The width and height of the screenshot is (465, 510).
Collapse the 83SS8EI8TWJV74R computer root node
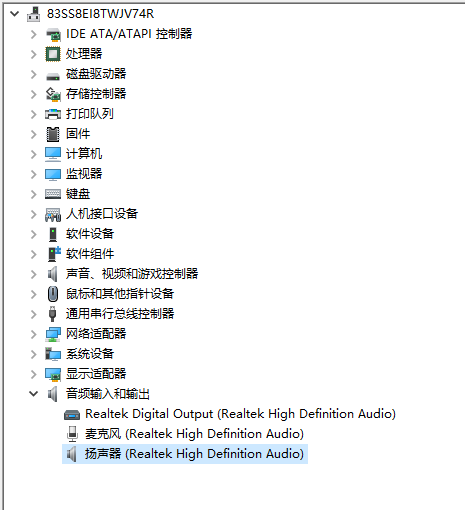coord(14,14)
